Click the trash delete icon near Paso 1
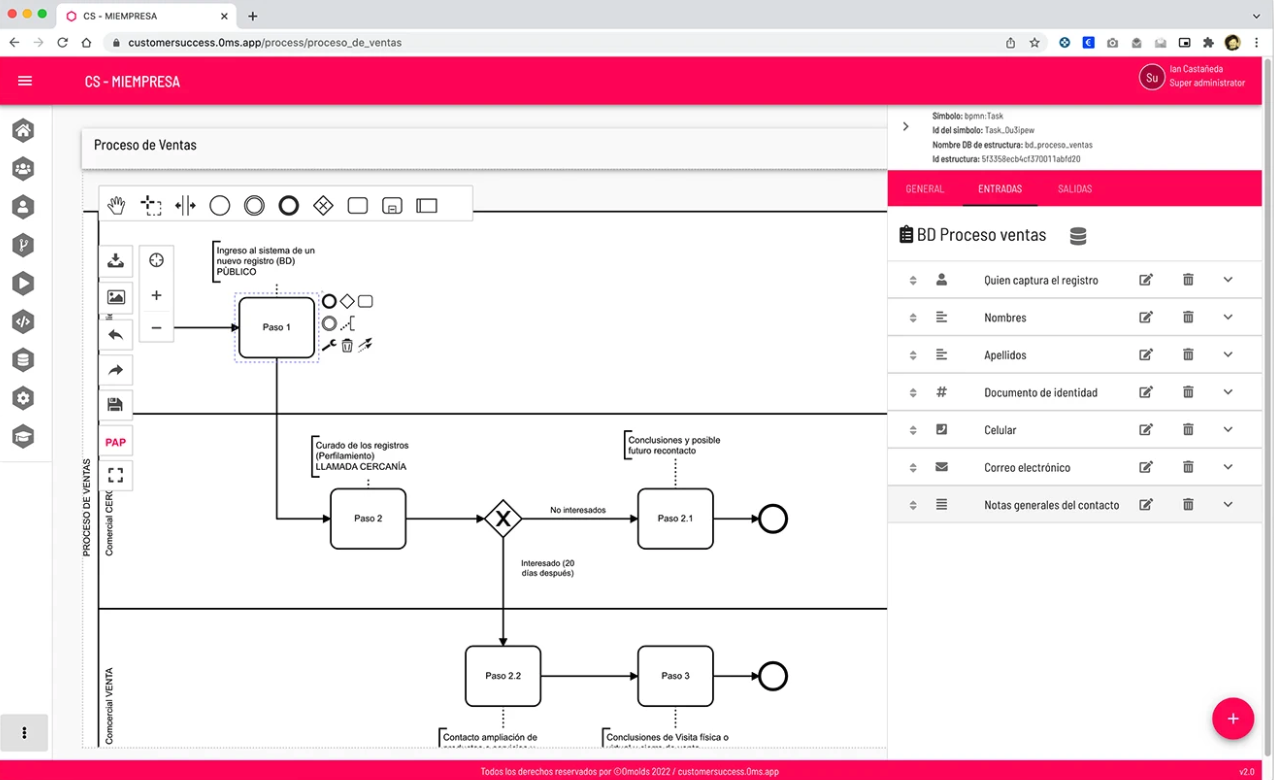This screenshot has height=780, width=1274. (347, 345)
